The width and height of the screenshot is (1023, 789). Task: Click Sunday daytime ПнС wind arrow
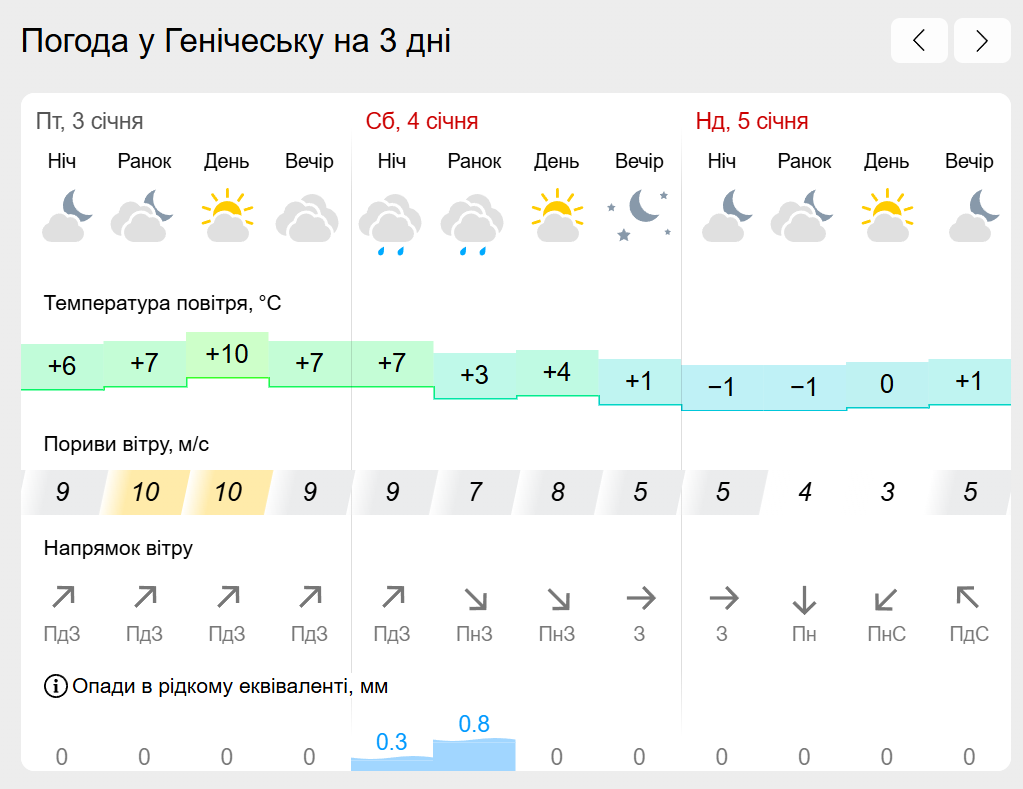886,599
